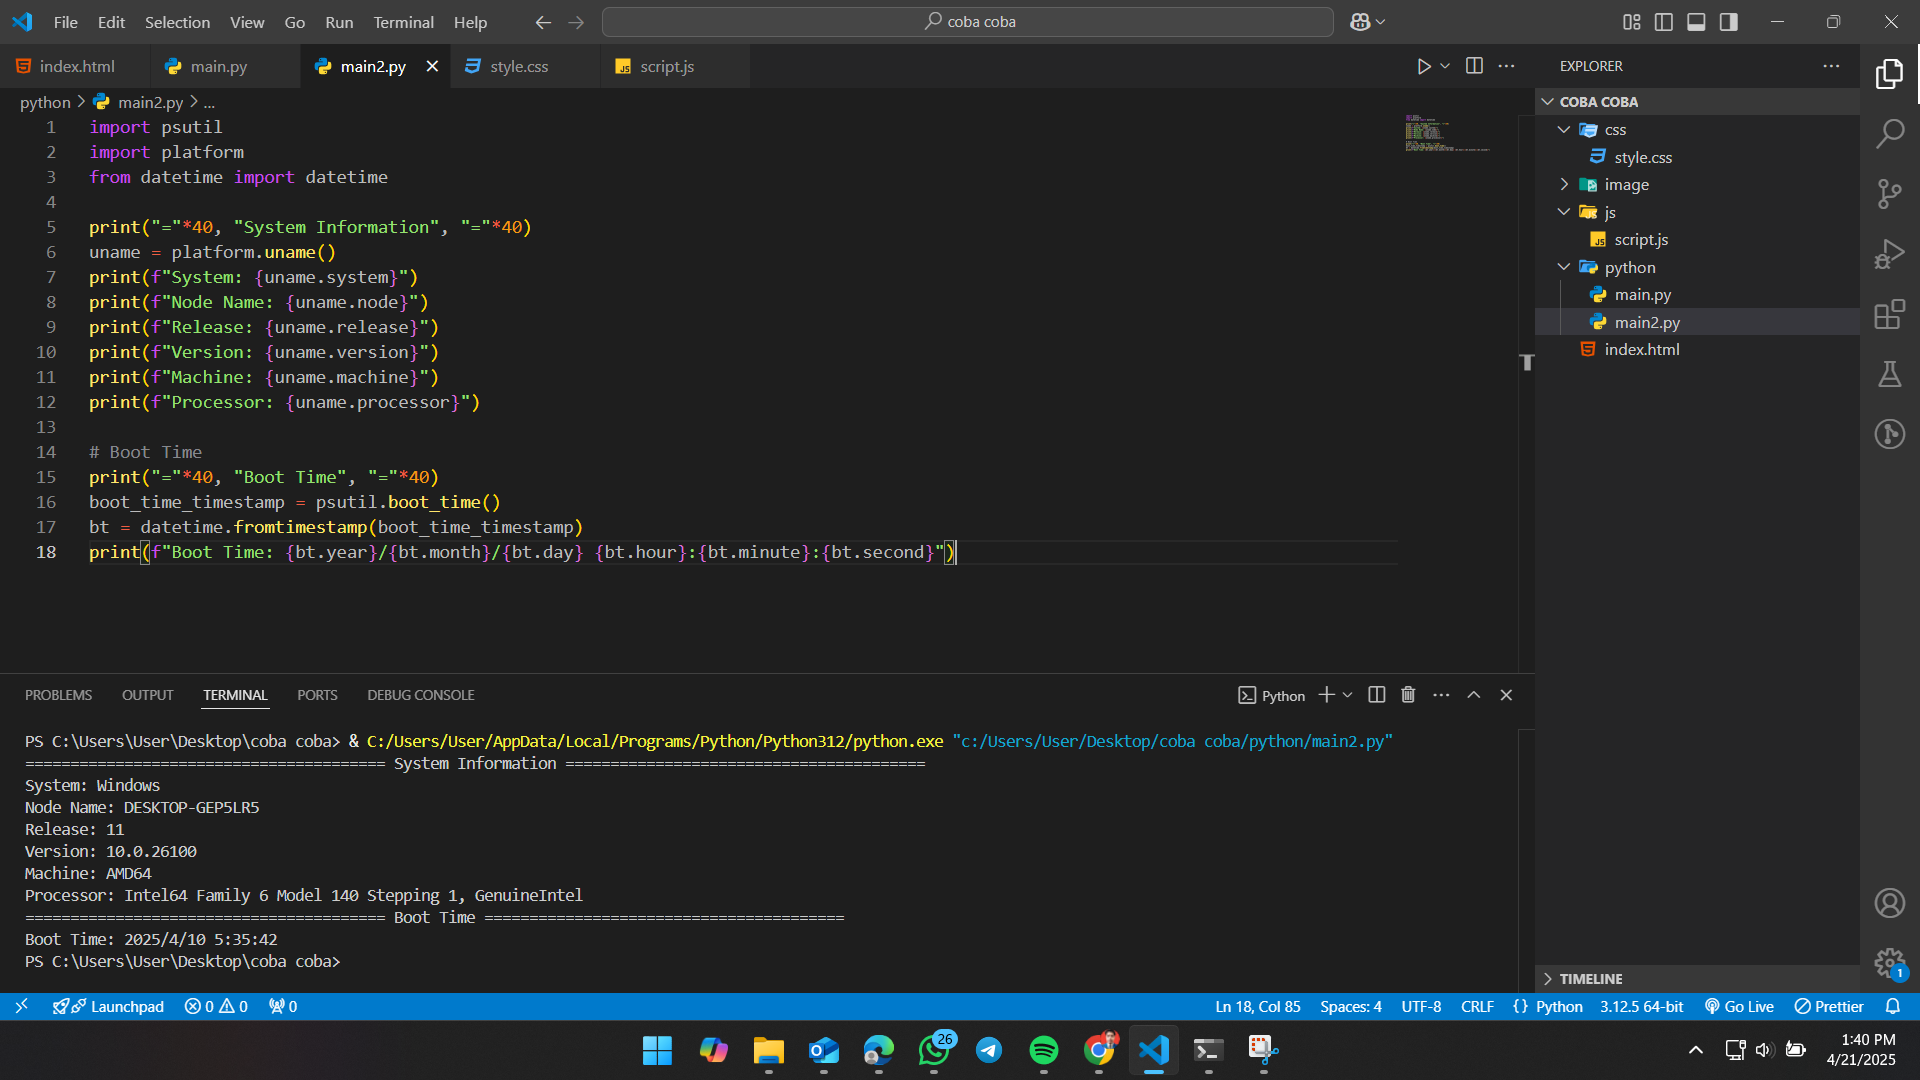Add a new terminal with plus icon
Screen dimensions: 1920x1080
(x=1326, y=695)
